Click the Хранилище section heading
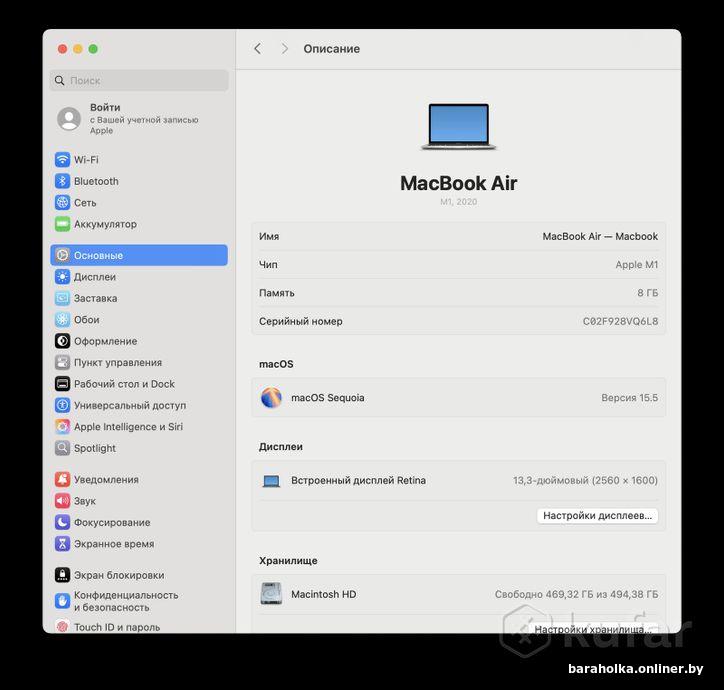 click(288, 561)
